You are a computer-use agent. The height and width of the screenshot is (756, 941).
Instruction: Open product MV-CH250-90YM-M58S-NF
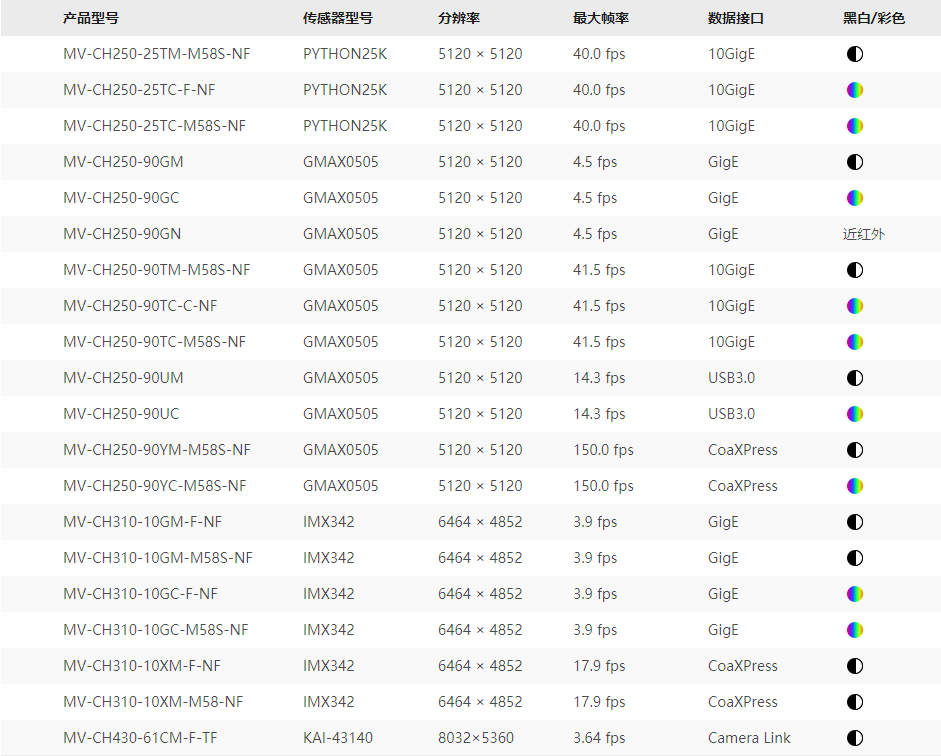coord(157,450)
